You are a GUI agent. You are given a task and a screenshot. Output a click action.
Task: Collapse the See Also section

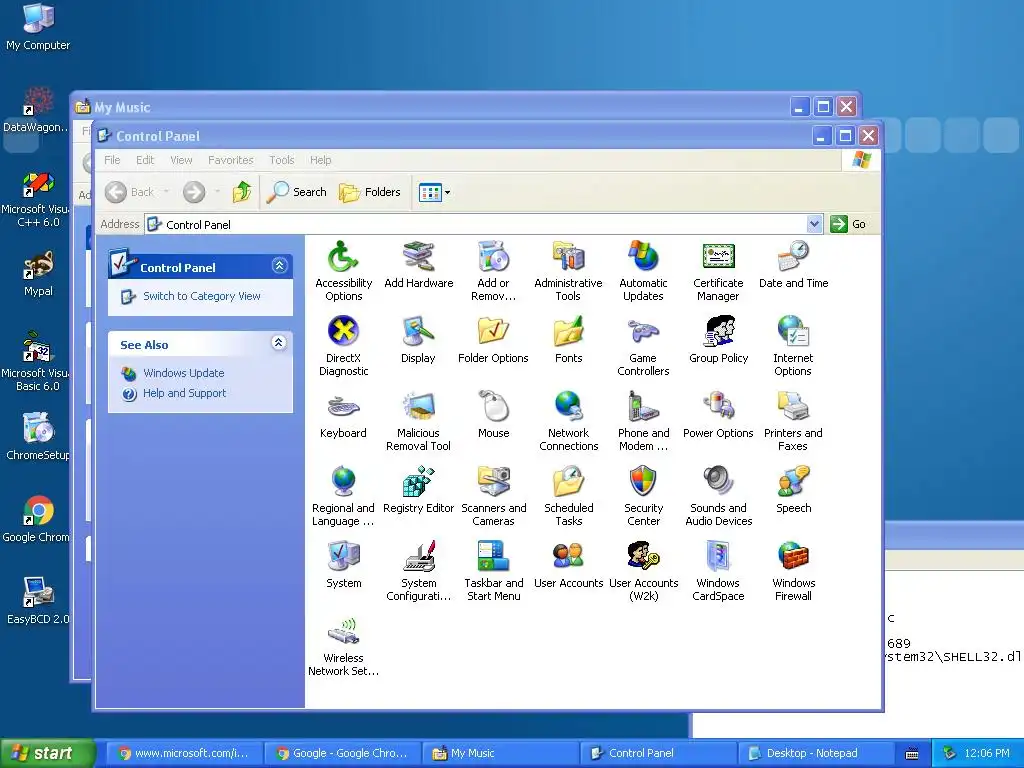tap(279, 343)
